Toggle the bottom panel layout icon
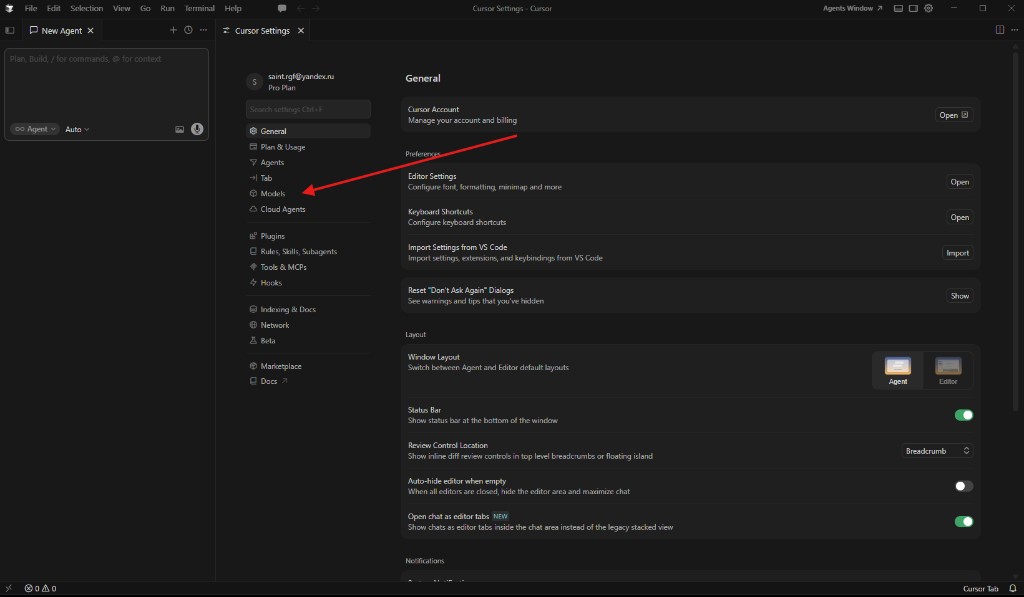 (x=898, y=8)
